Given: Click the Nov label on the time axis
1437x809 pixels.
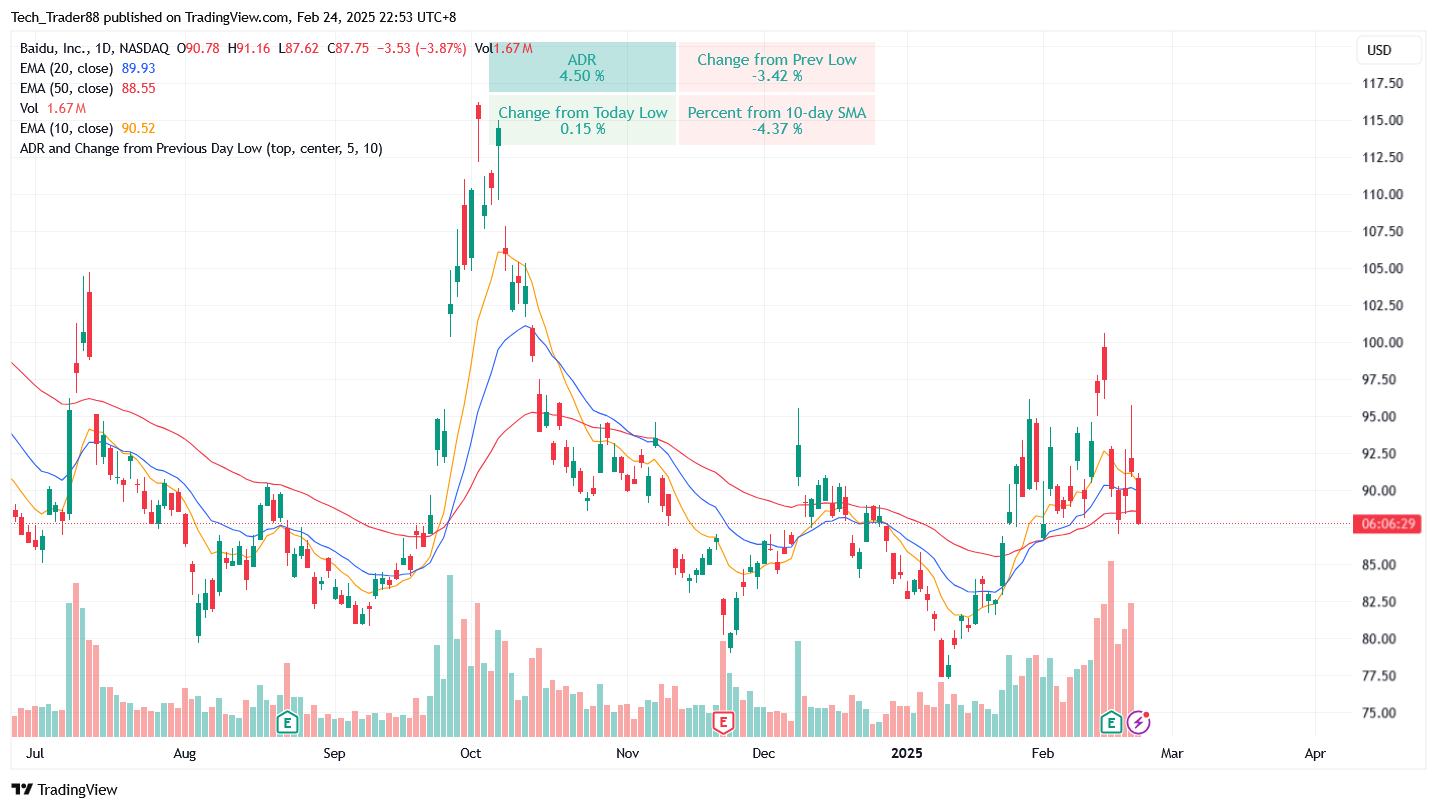Looking at the screenshot, I should [x=627, y=753].
